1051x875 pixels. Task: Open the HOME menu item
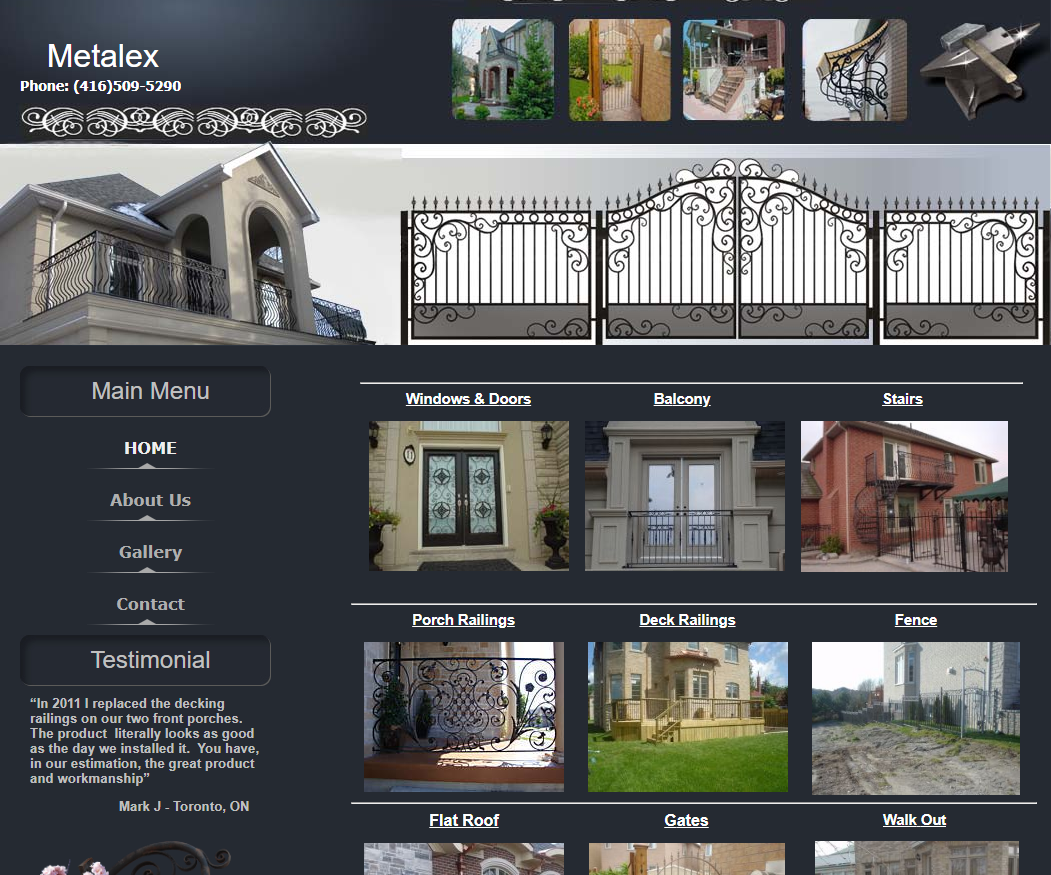pos(150,448)
